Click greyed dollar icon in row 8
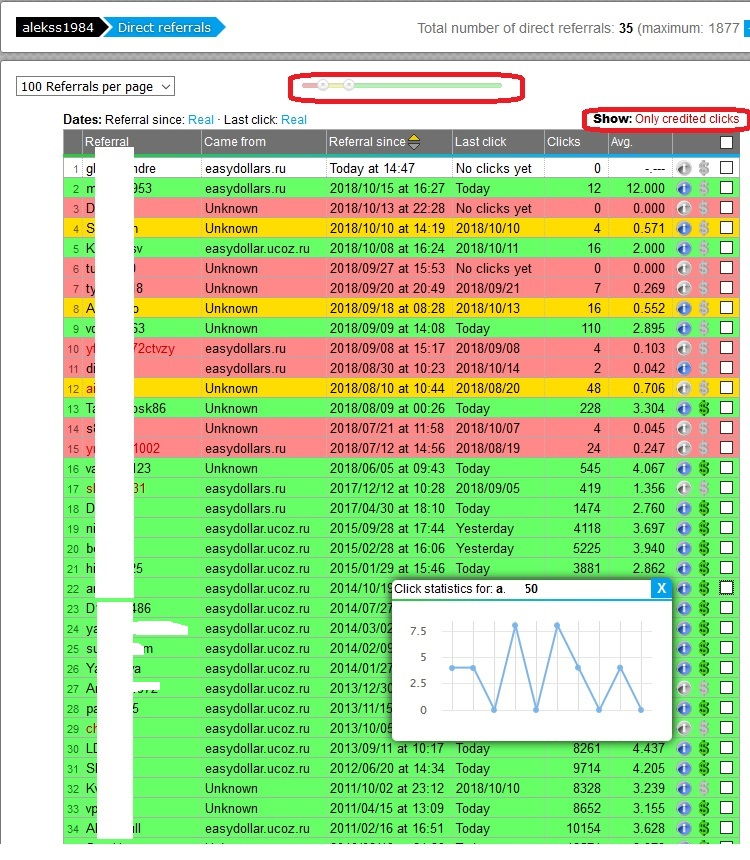The width and height of the screenshot is (750, 860). (x=704, y=308)
